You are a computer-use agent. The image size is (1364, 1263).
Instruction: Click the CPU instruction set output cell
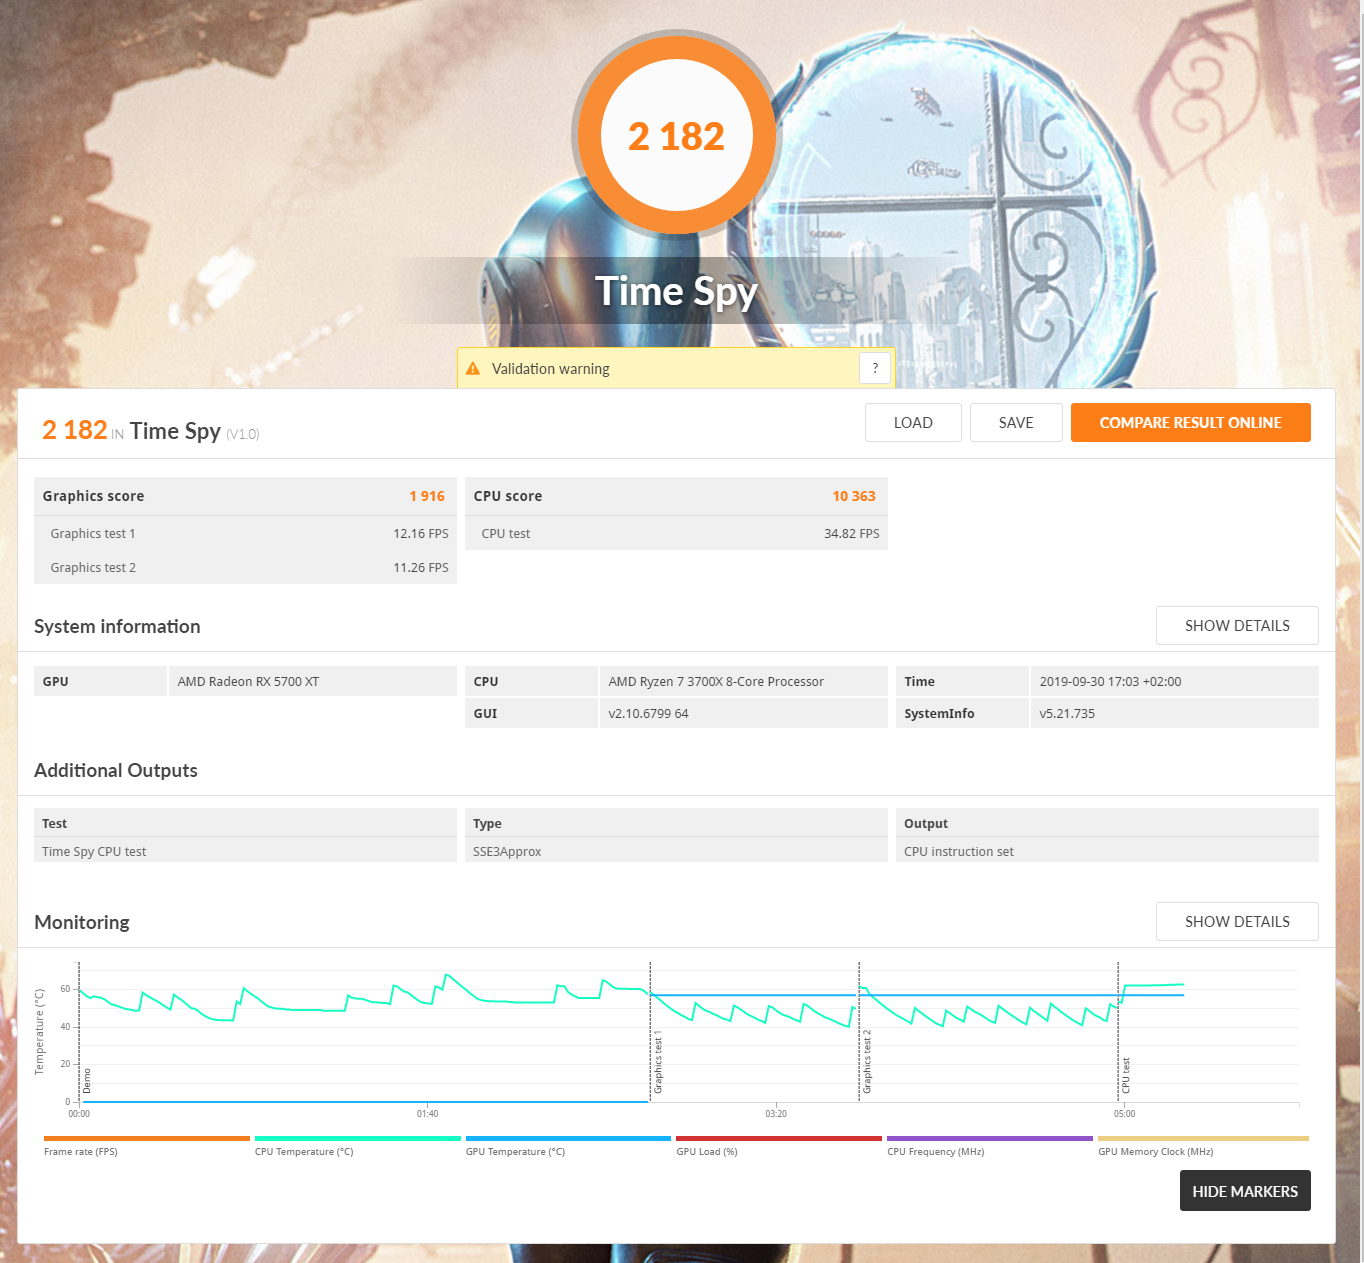[1107, 851]
